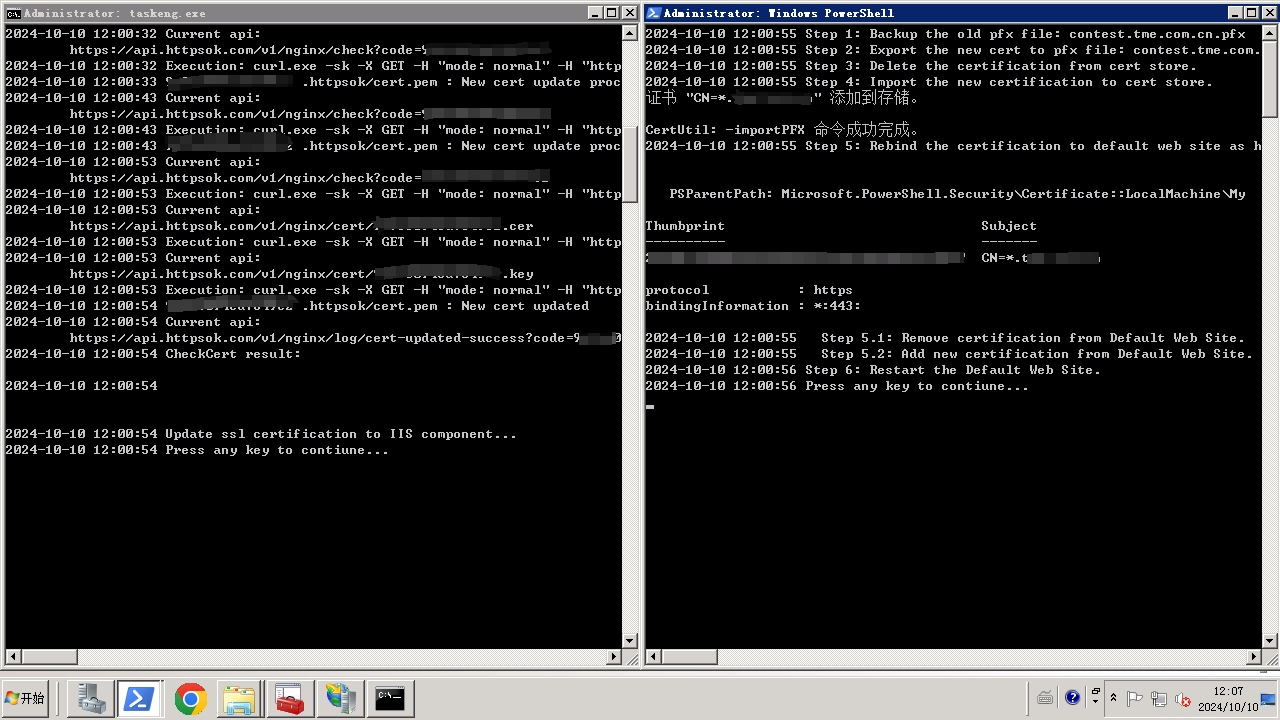Click "Step 5.2: Add new certification" line
This screenshot has width=1280, height=720.
click(x=949, y=354)
